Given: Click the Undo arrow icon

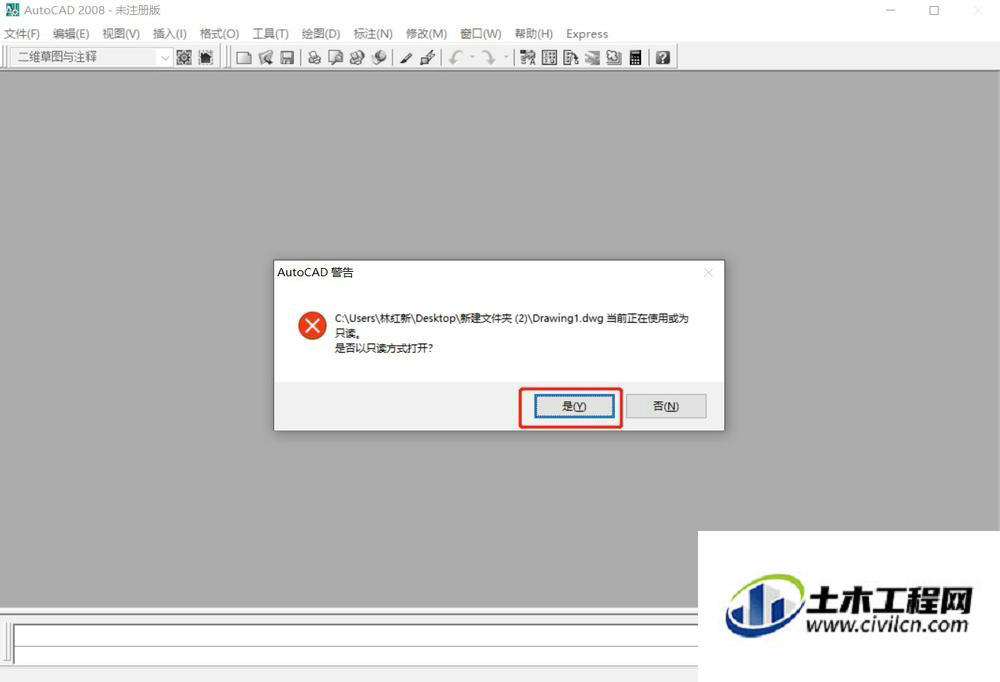Looking at the screenshot, I should pyautogui.click(x=455, y=57).
